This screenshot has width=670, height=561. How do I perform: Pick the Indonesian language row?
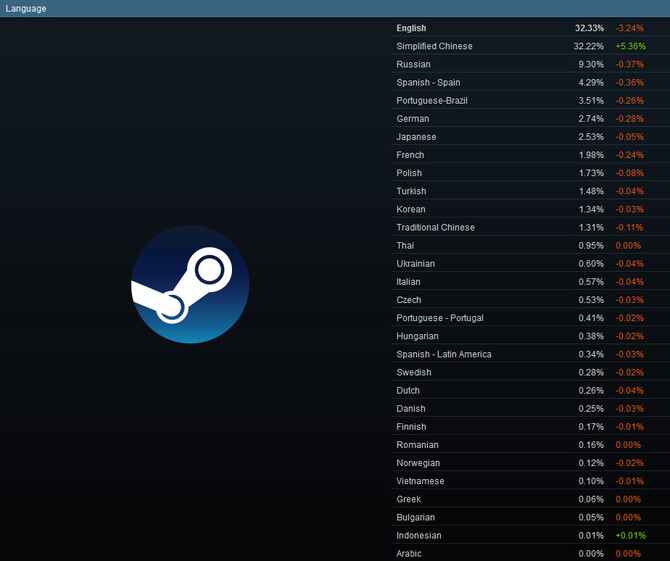pos(530,535)
